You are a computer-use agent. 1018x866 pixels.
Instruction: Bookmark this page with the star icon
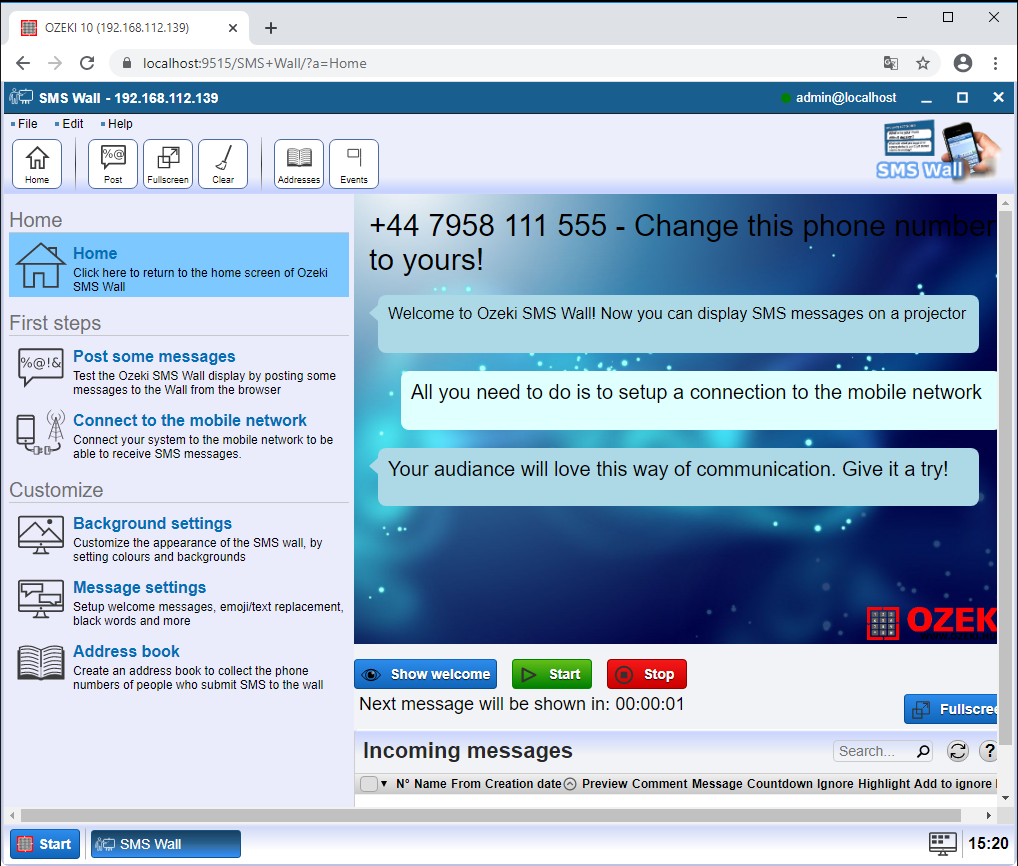pyautogui.click(x=923, y=63)
